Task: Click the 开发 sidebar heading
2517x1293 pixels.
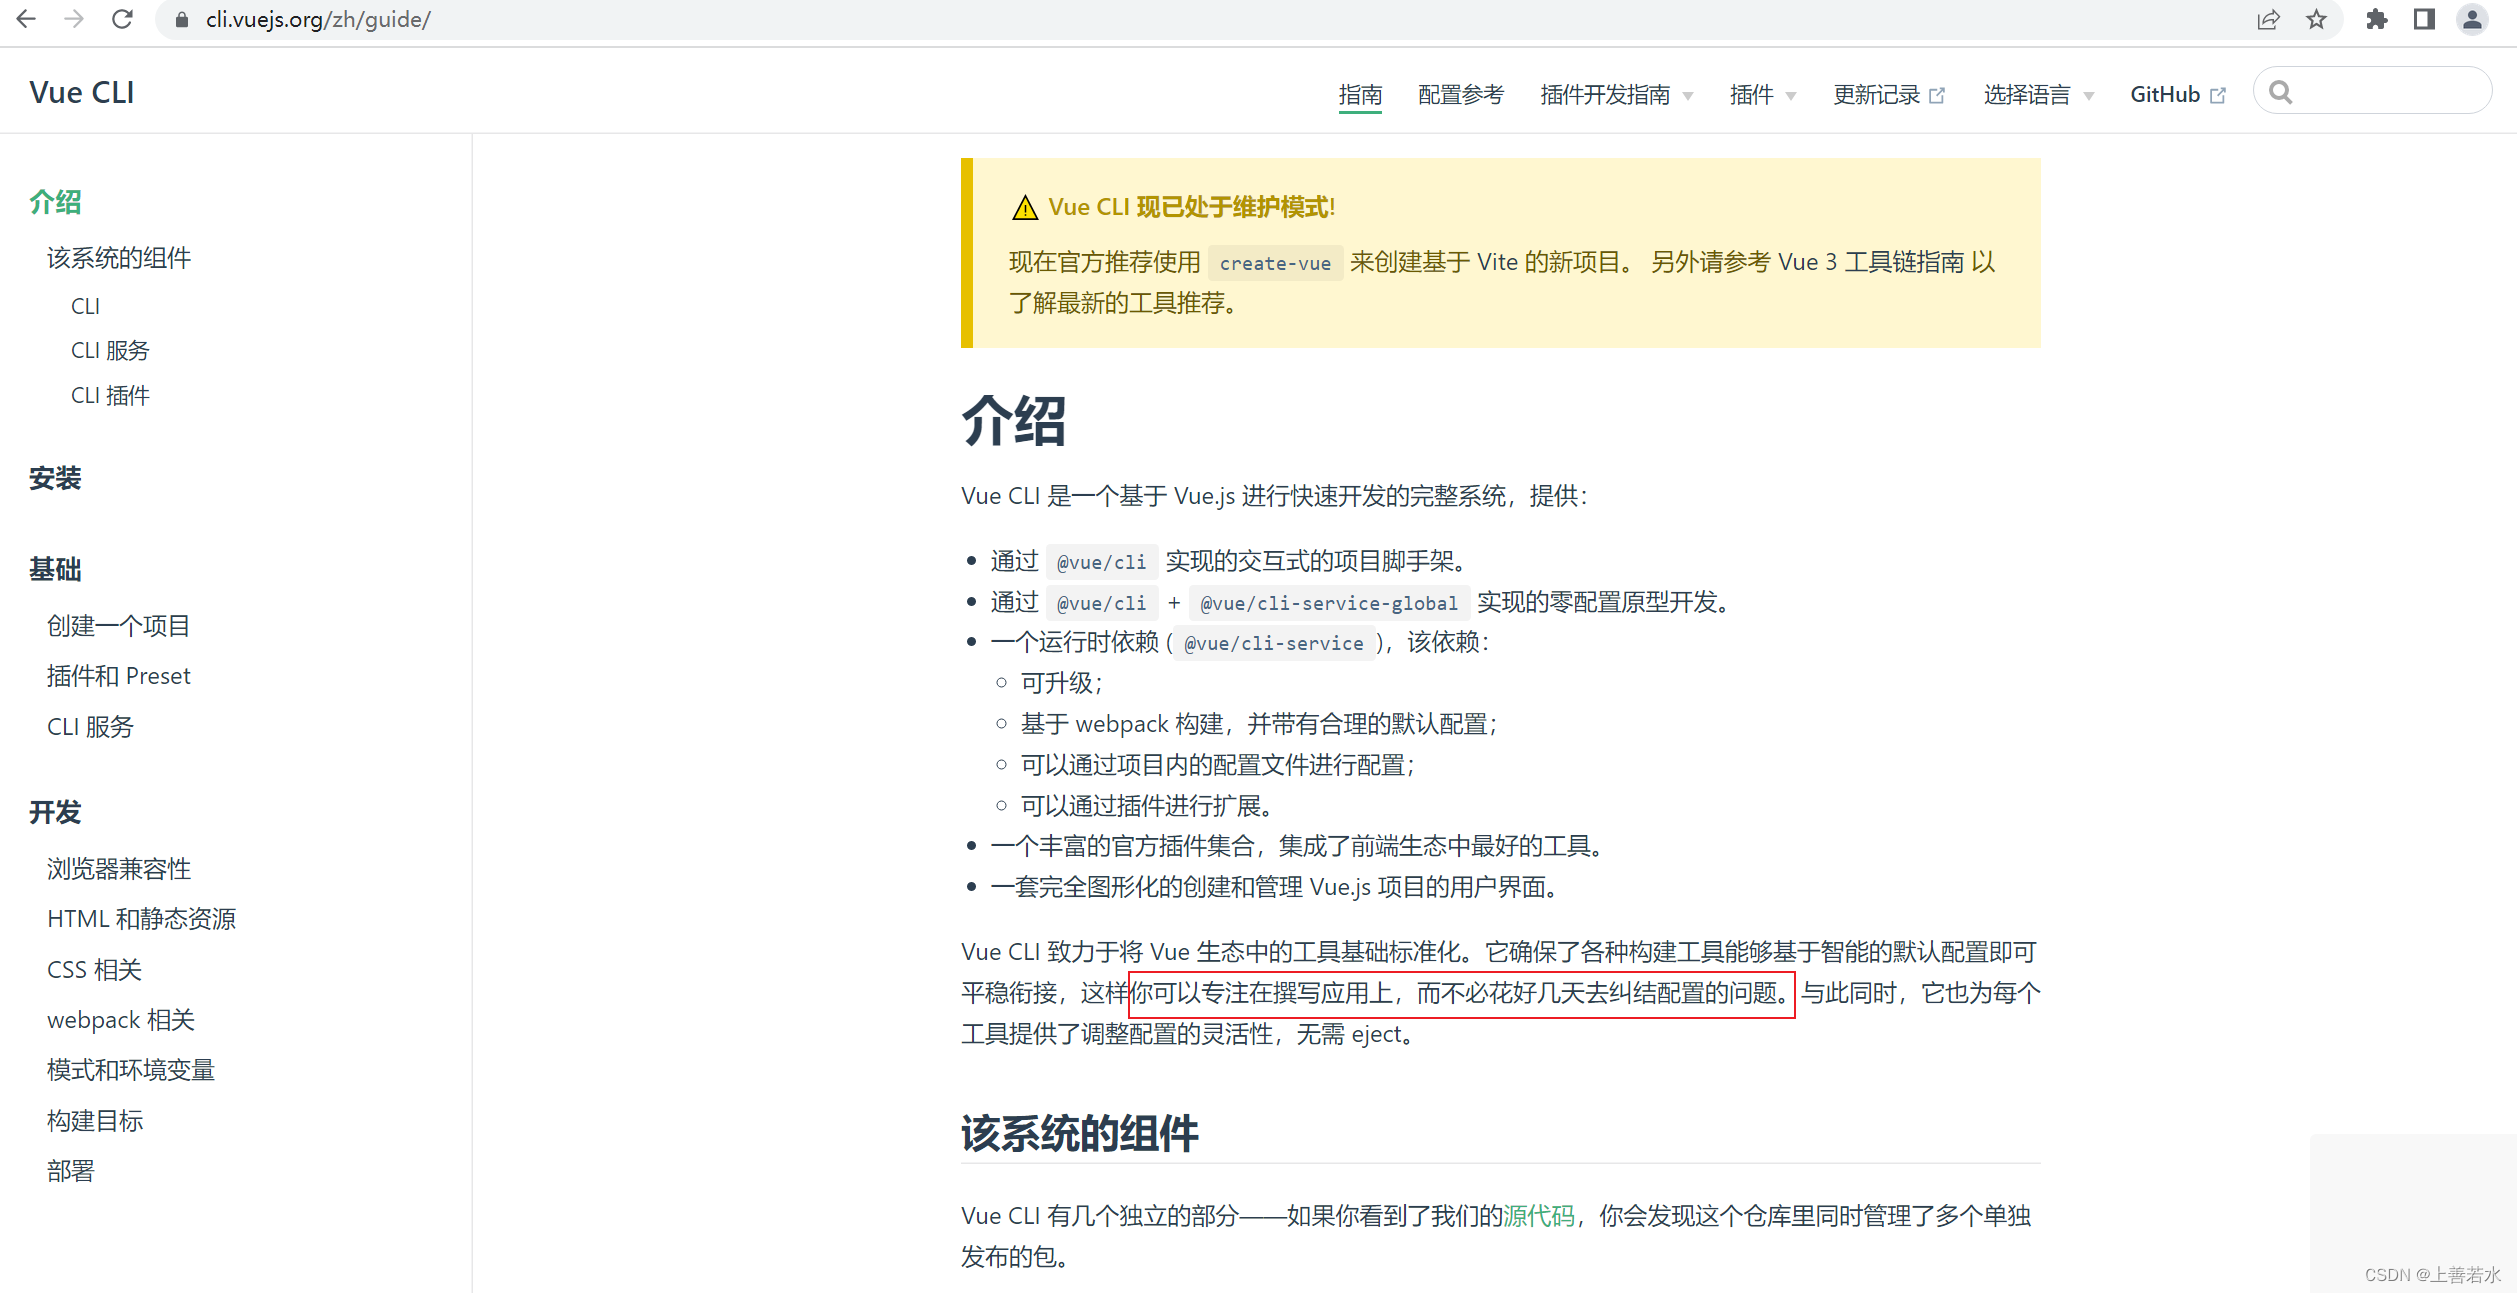Action: click(x=55, y=812)
